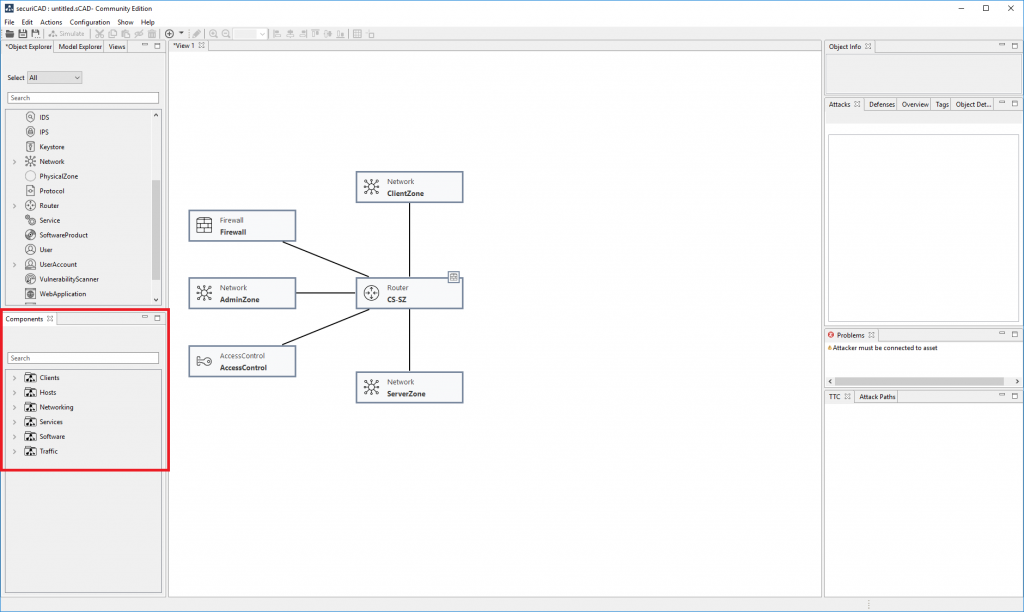The image size is (1024, 612).
Task: Open the Help menu
Action: click(x=148, y=22)
